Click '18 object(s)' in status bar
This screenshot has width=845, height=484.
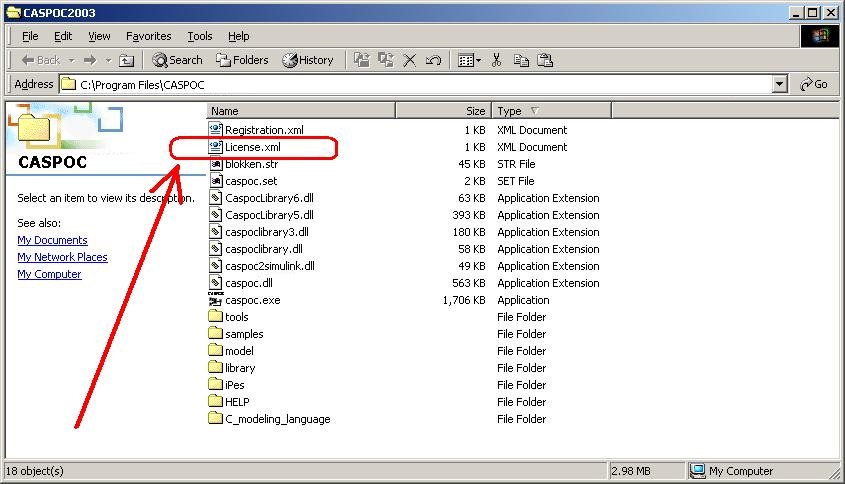pyautogui.click(x=35, y=471)
